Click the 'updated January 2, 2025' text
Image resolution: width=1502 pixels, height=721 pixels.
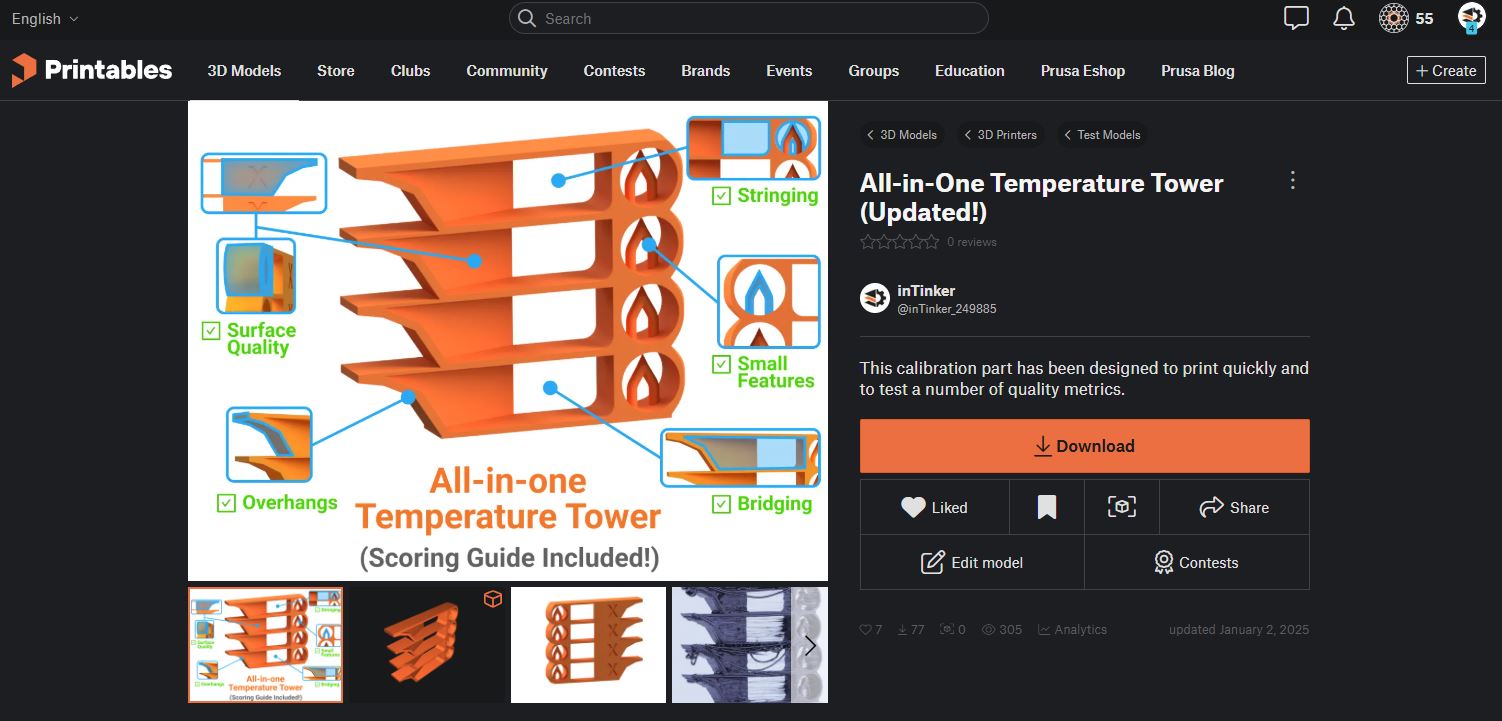pyautogui.click(x=1239, y=630)
